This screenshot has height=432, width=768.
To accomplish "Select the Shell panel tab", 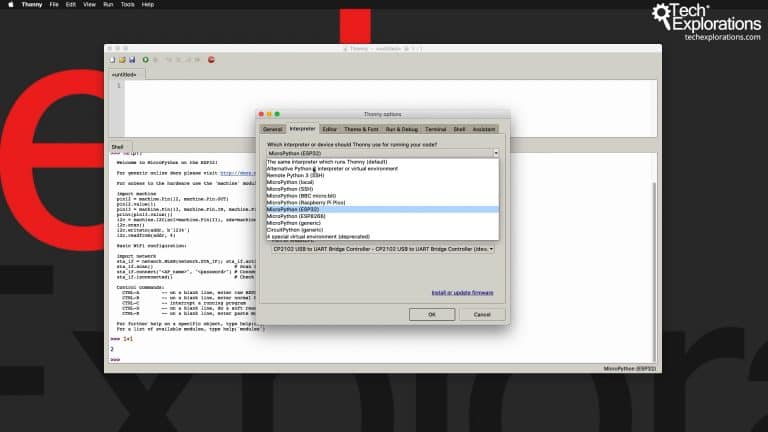I will (118, 147).
